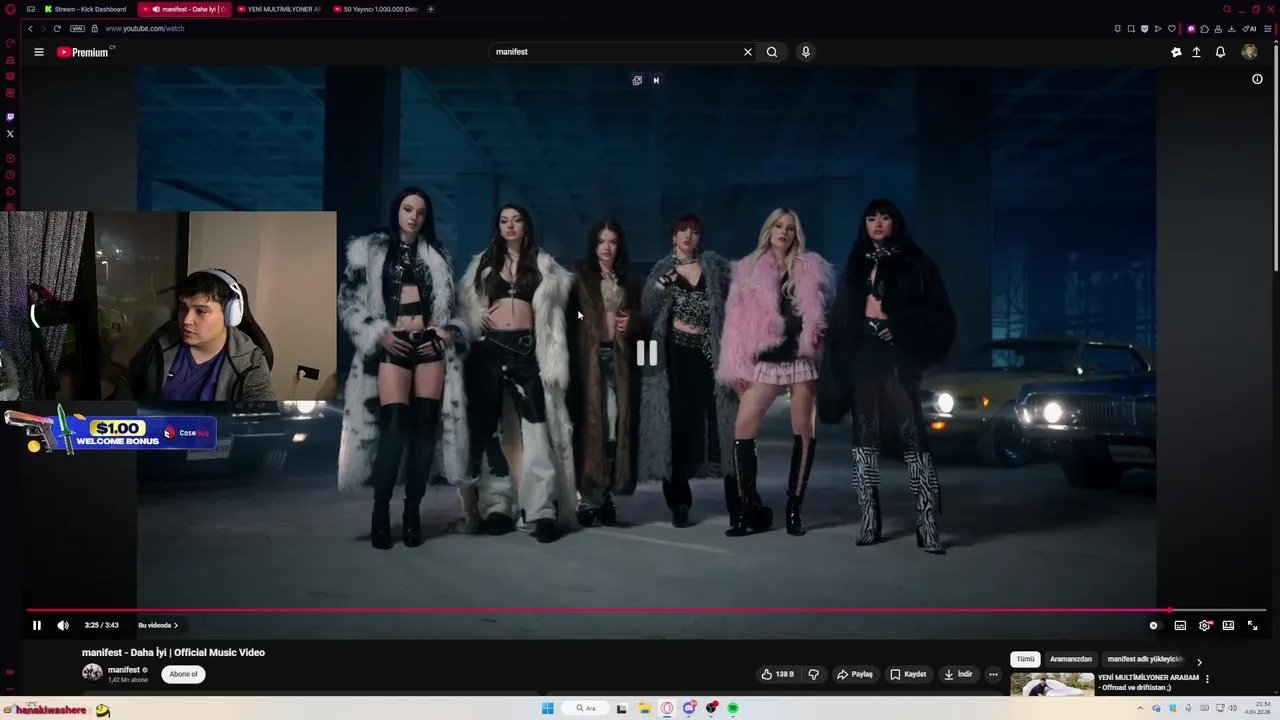Show hidden system tray icons chevron

[x=1140, y=708]
